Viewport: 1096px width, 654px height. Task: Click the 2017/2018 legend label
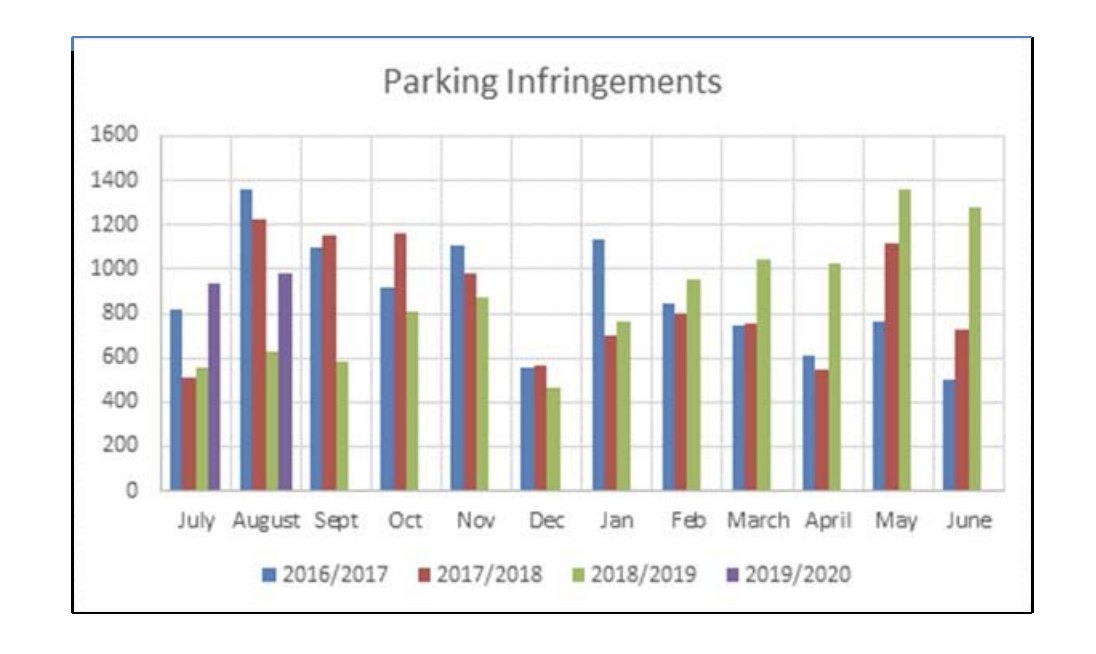pyautogui.click(x=489, y=574)
